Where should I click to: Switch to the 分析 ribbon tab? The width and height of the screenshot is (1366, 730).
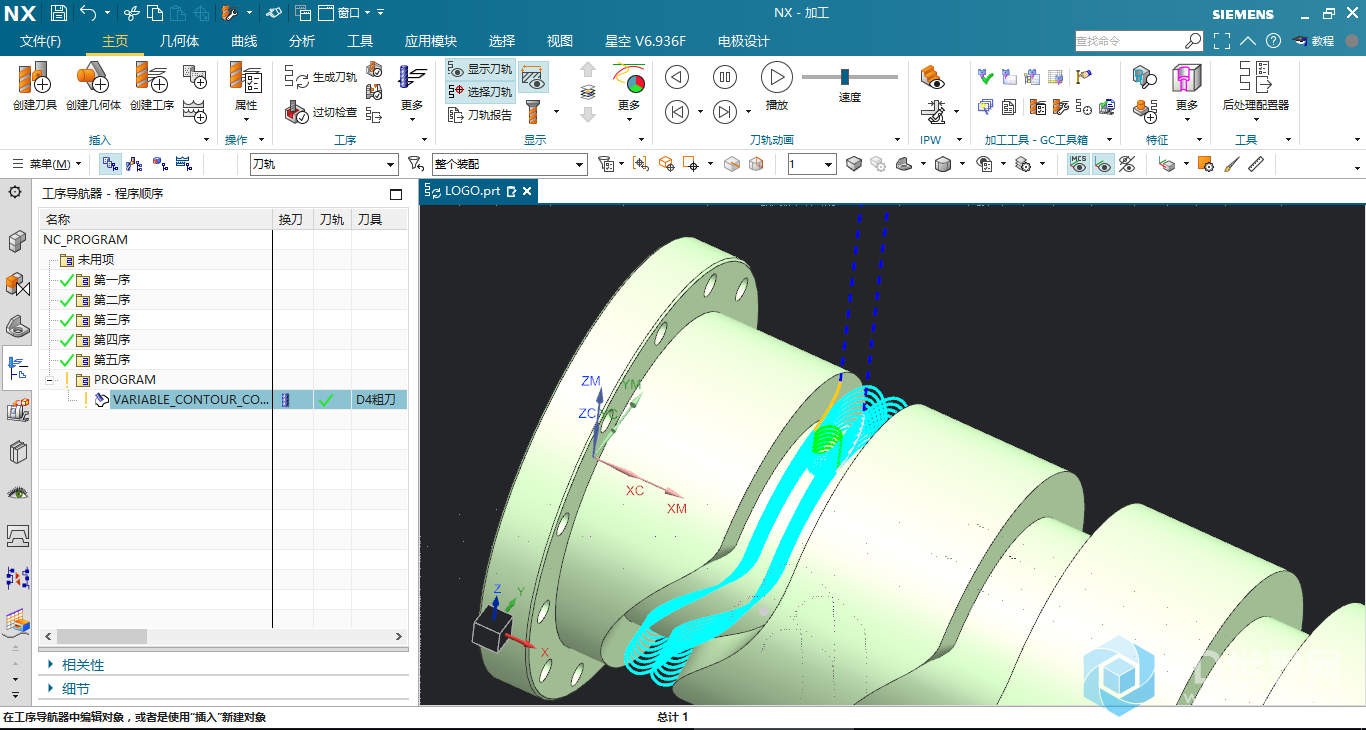coord(302,41)
